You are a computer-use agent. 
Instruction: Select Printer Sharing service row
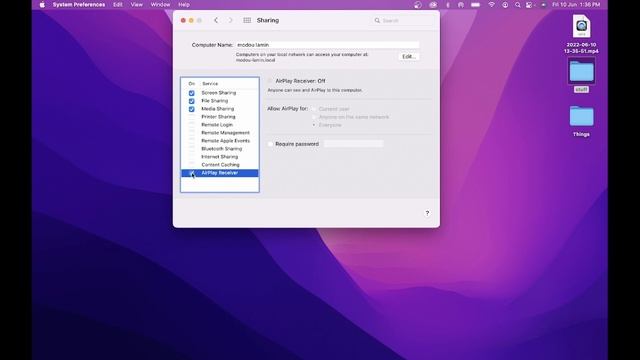click(220, 117)
